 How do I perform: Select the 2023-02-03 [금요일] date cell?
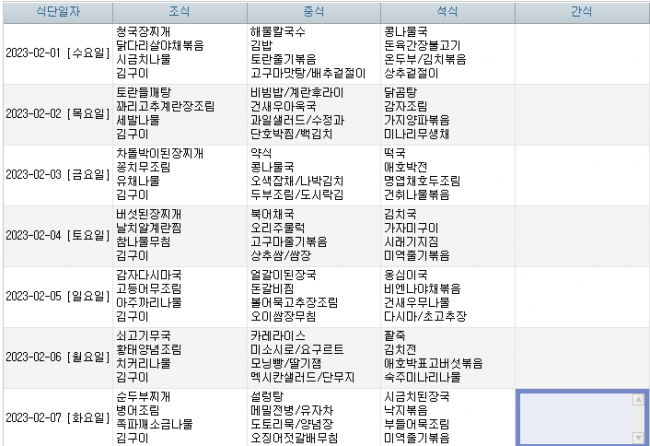[x=55, y=174]
